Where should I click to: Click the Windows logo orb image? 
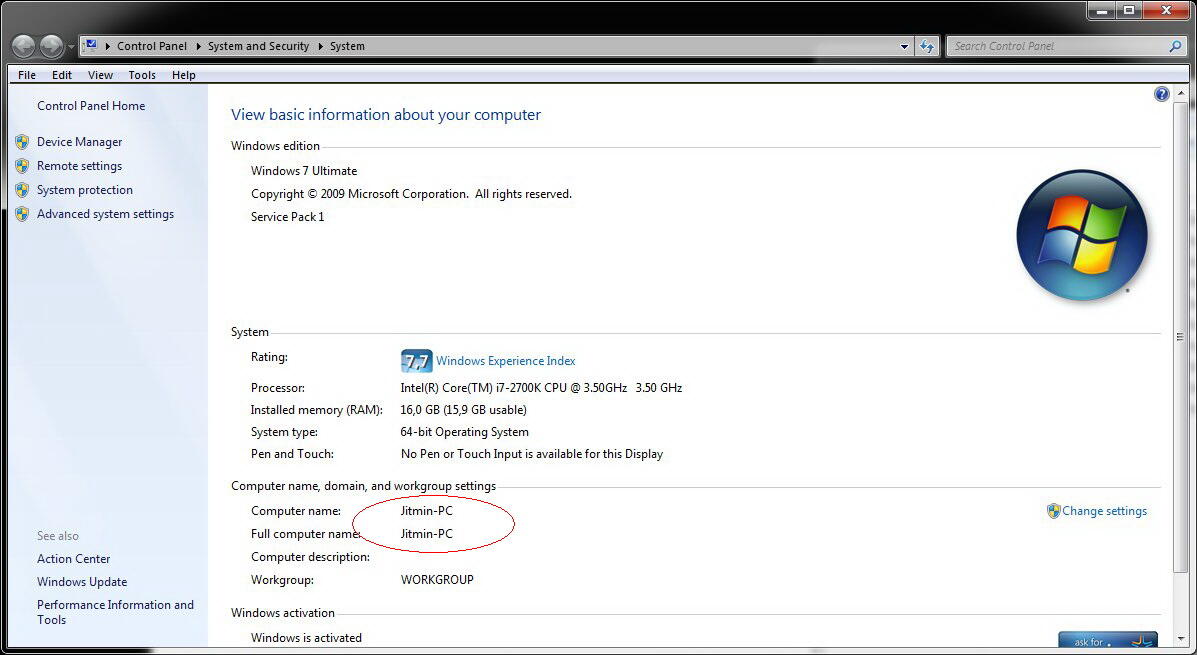click(1082, 235)
